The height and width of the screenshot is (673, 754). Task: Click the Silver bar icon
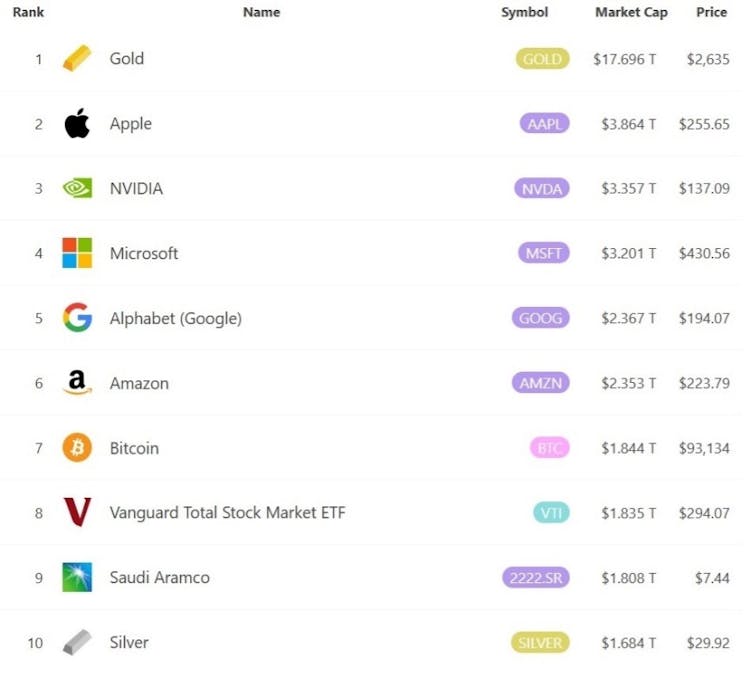tap(77, 642)
